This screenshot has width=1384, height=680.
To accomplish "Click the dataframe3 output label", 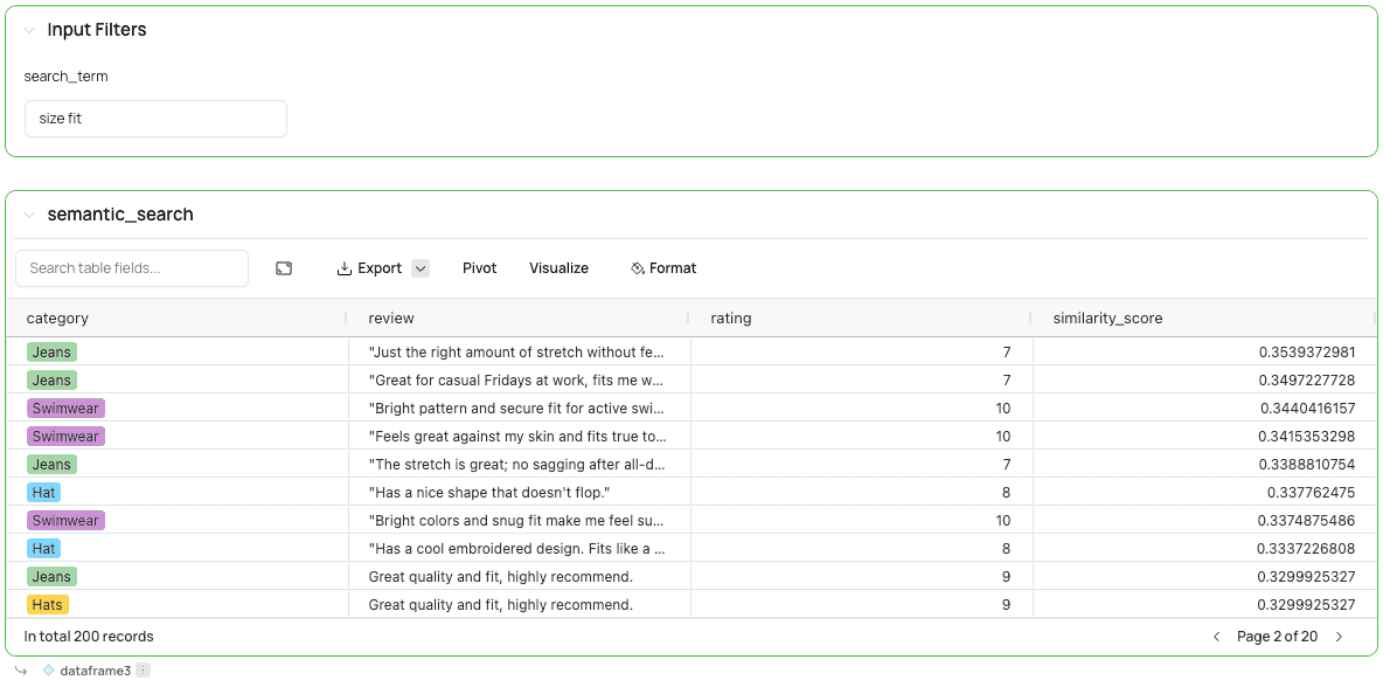I will tap(95, 670).
